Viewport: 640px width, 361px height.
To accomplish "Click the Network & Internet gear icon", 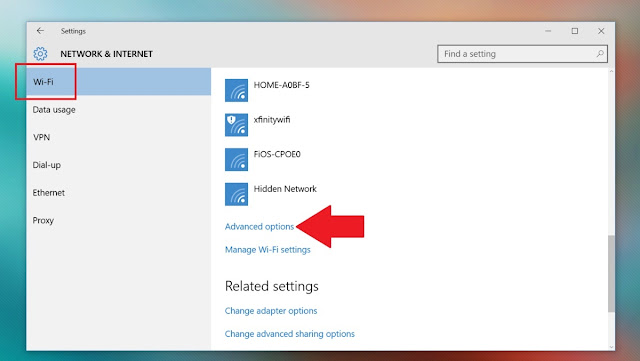I will pos(40,54).
